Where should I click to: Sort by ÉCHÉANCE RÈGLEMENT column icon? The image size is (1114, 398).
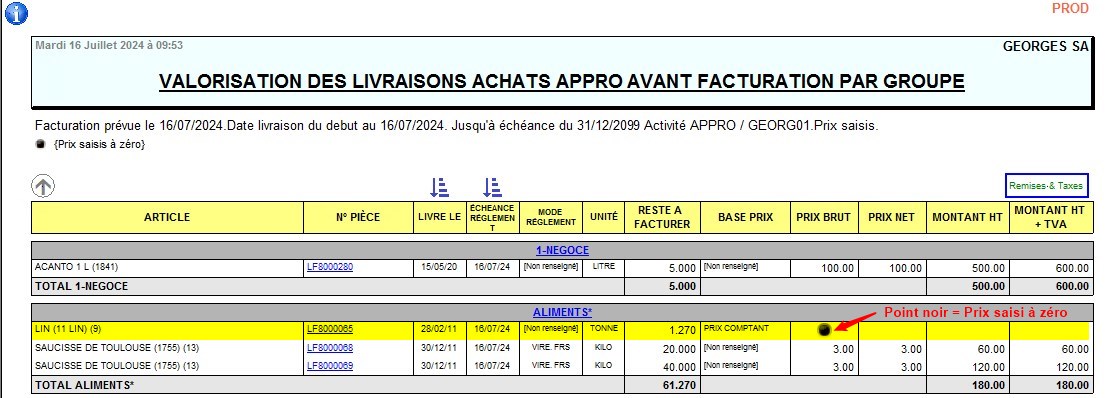(x=492, y=187)
